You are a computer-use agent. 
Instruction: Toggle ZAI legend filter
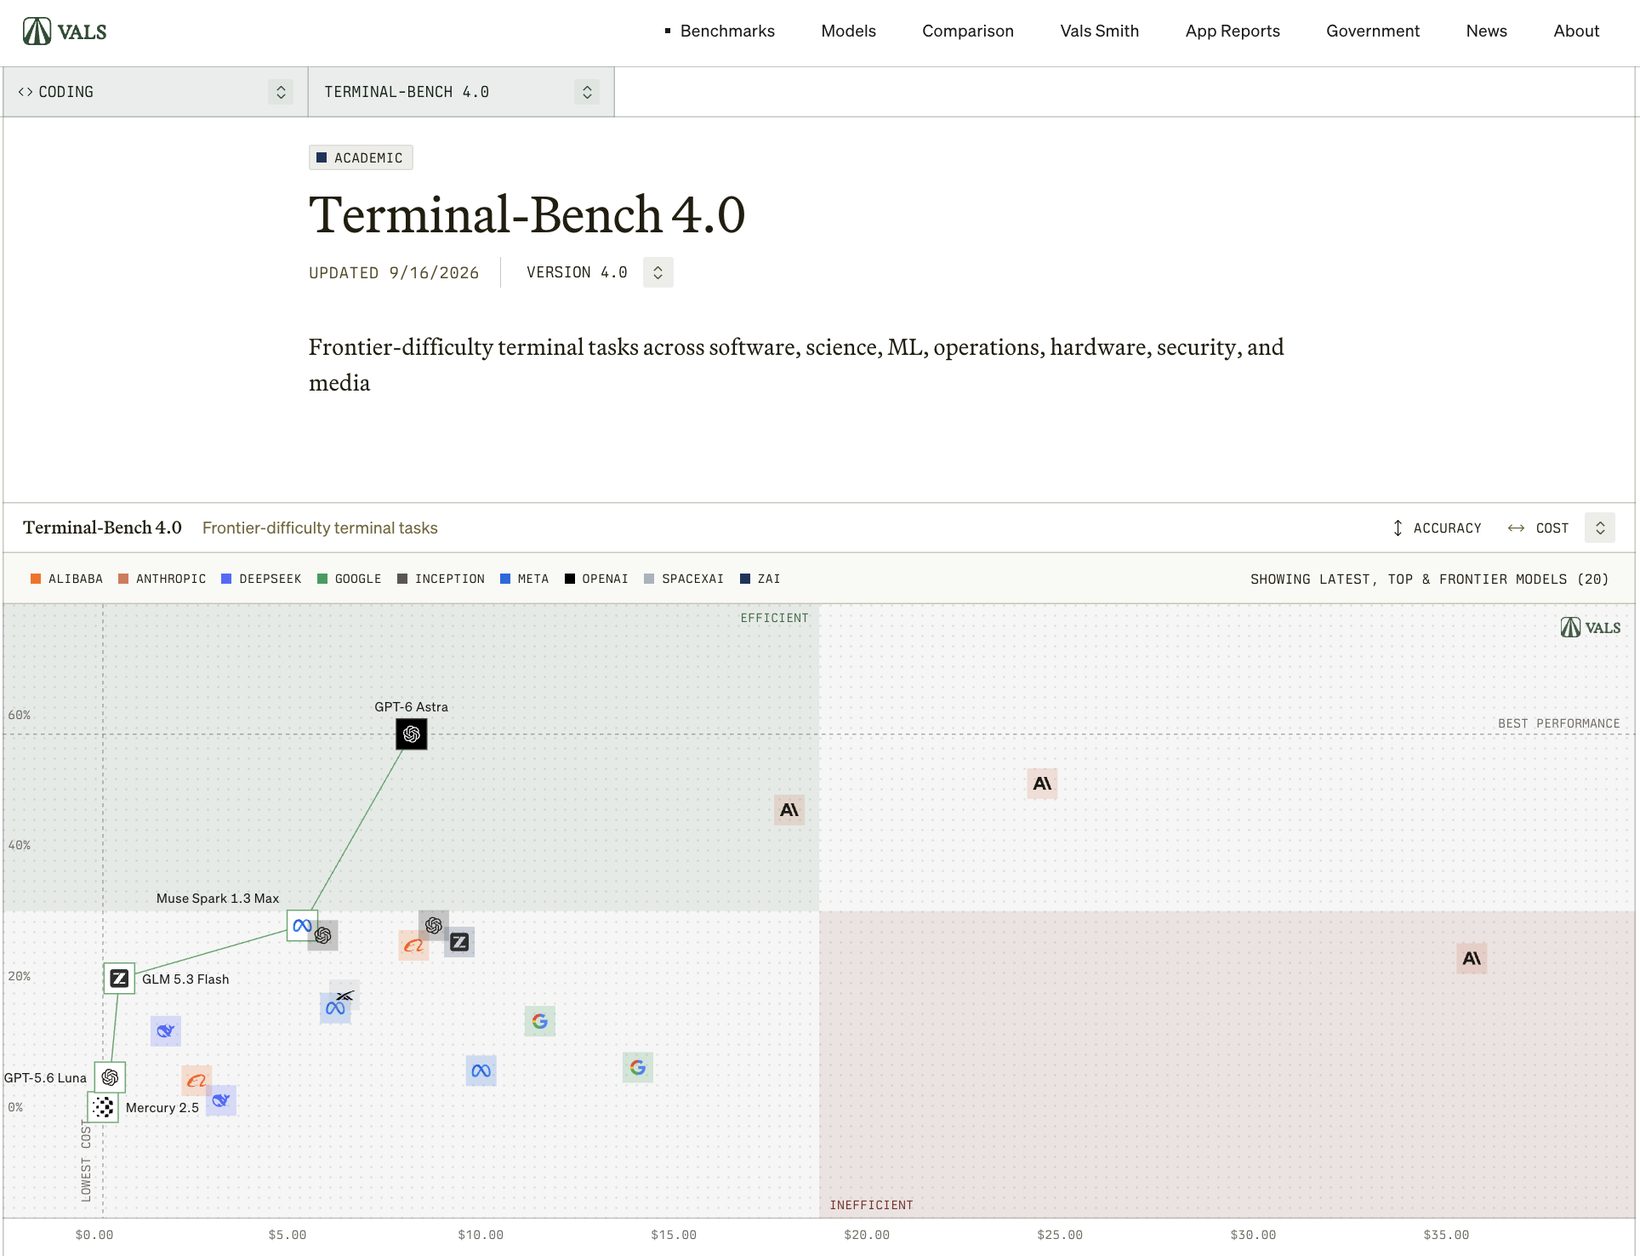click(x=760, y=579)
